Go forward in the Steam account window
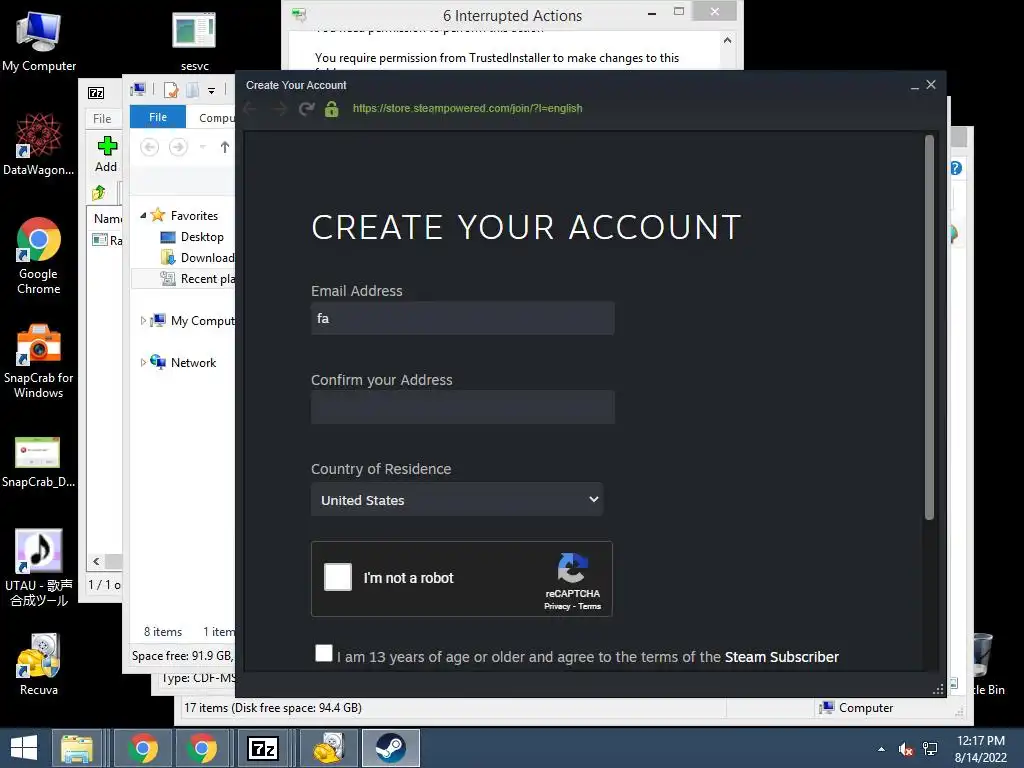1024x768 pixels. point(279,108)
